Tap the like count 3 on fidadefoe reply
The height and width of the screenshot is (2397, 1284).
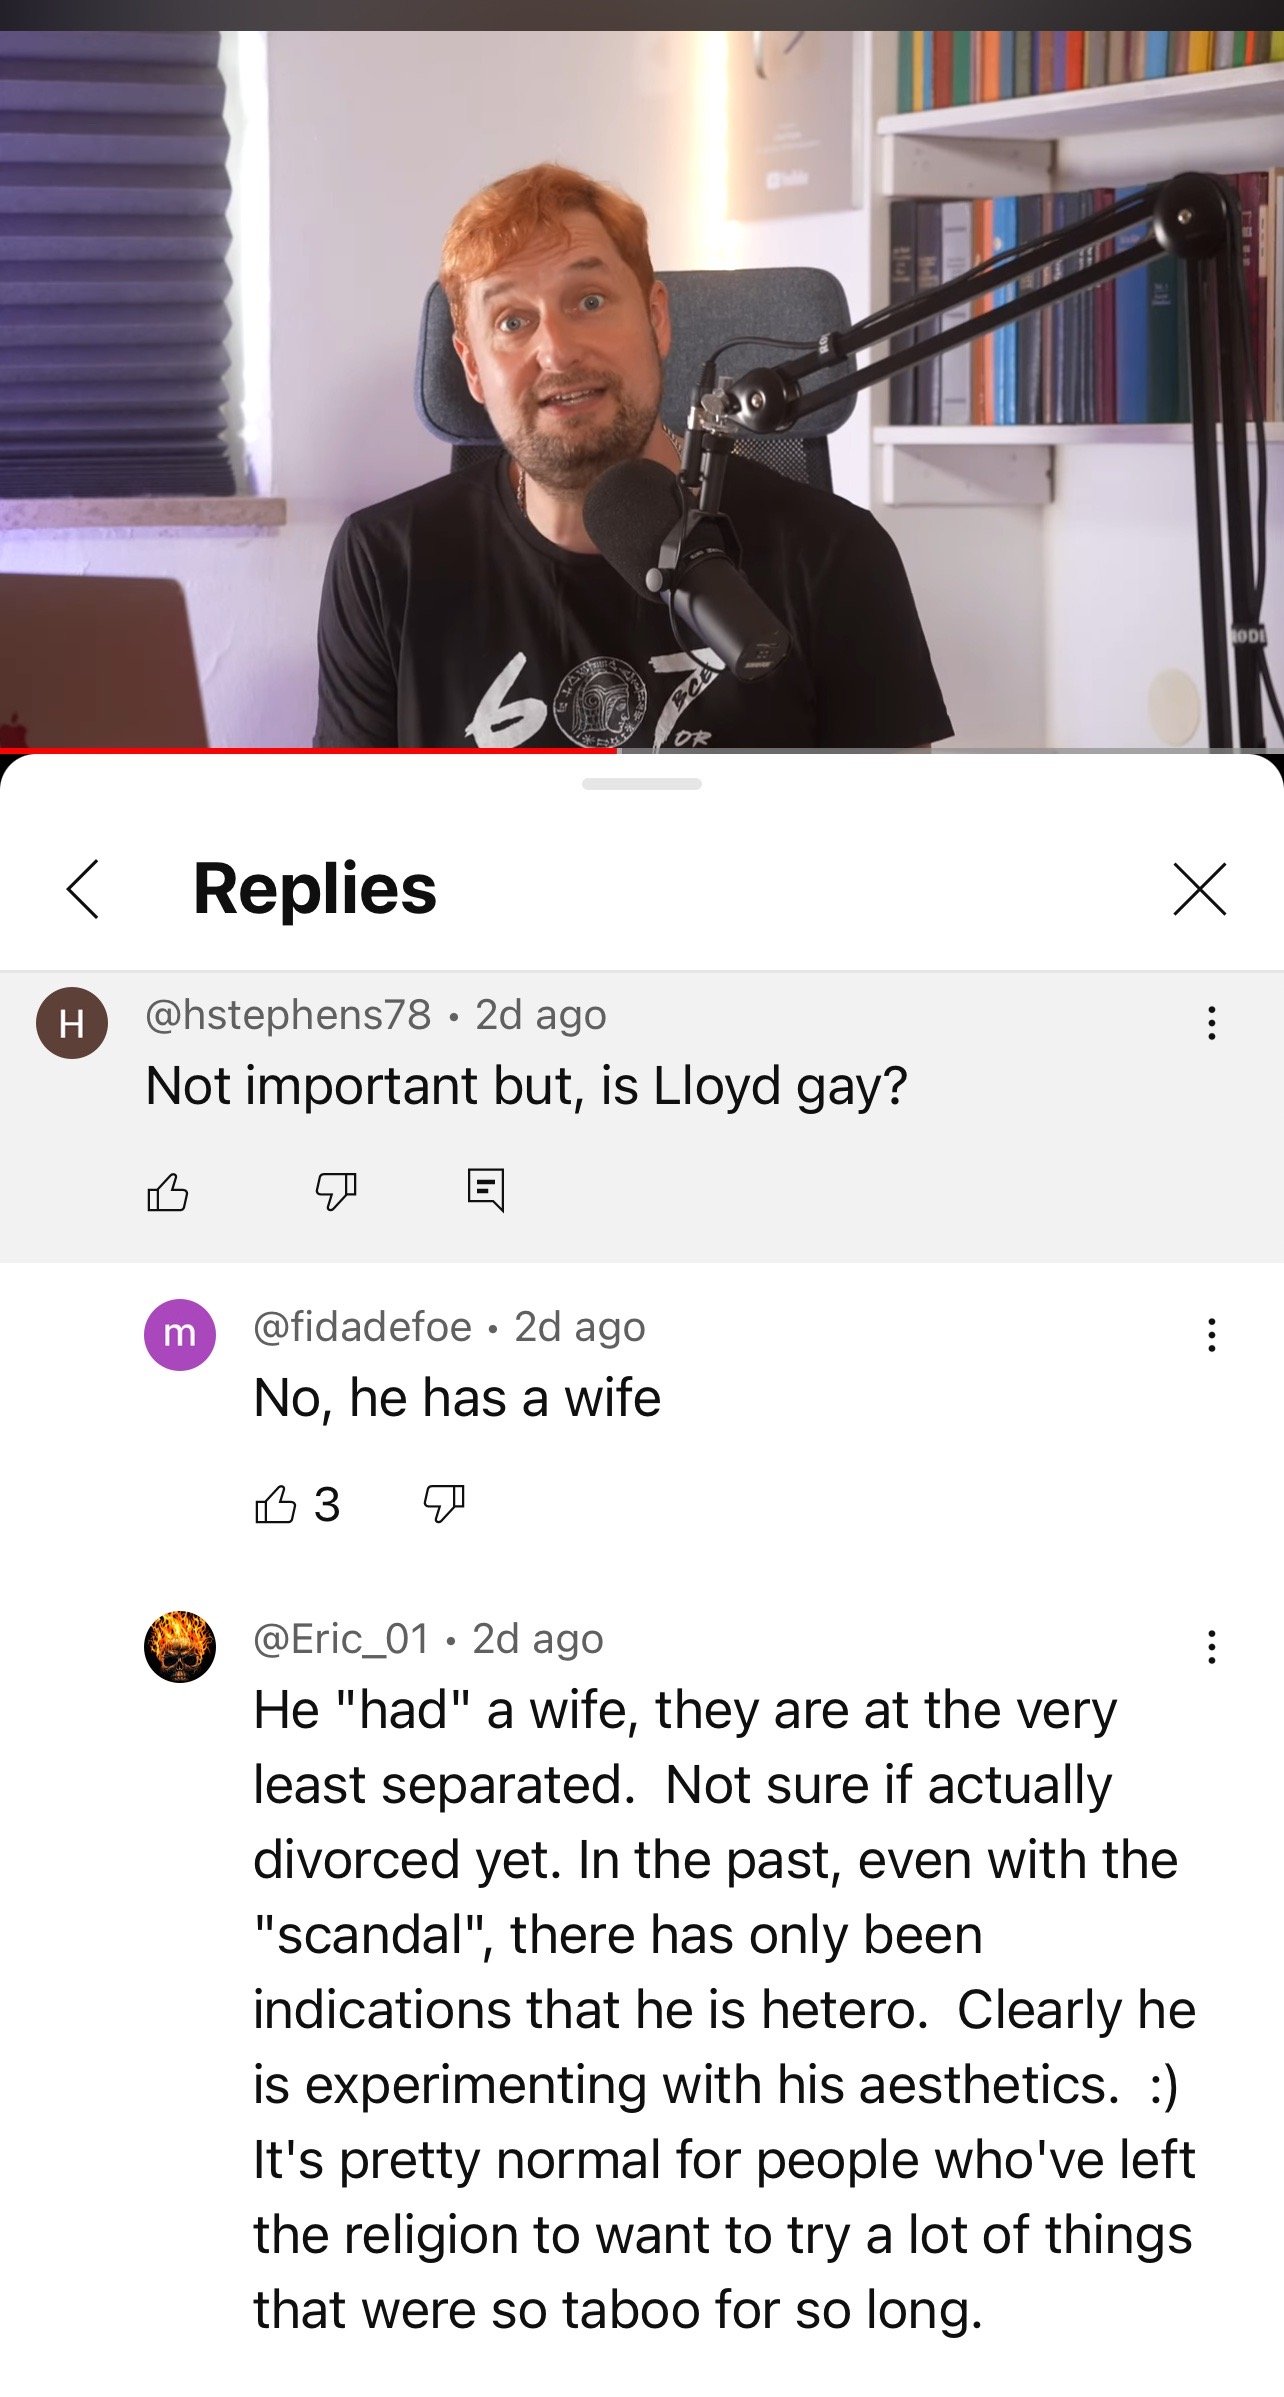[327, 1504]
